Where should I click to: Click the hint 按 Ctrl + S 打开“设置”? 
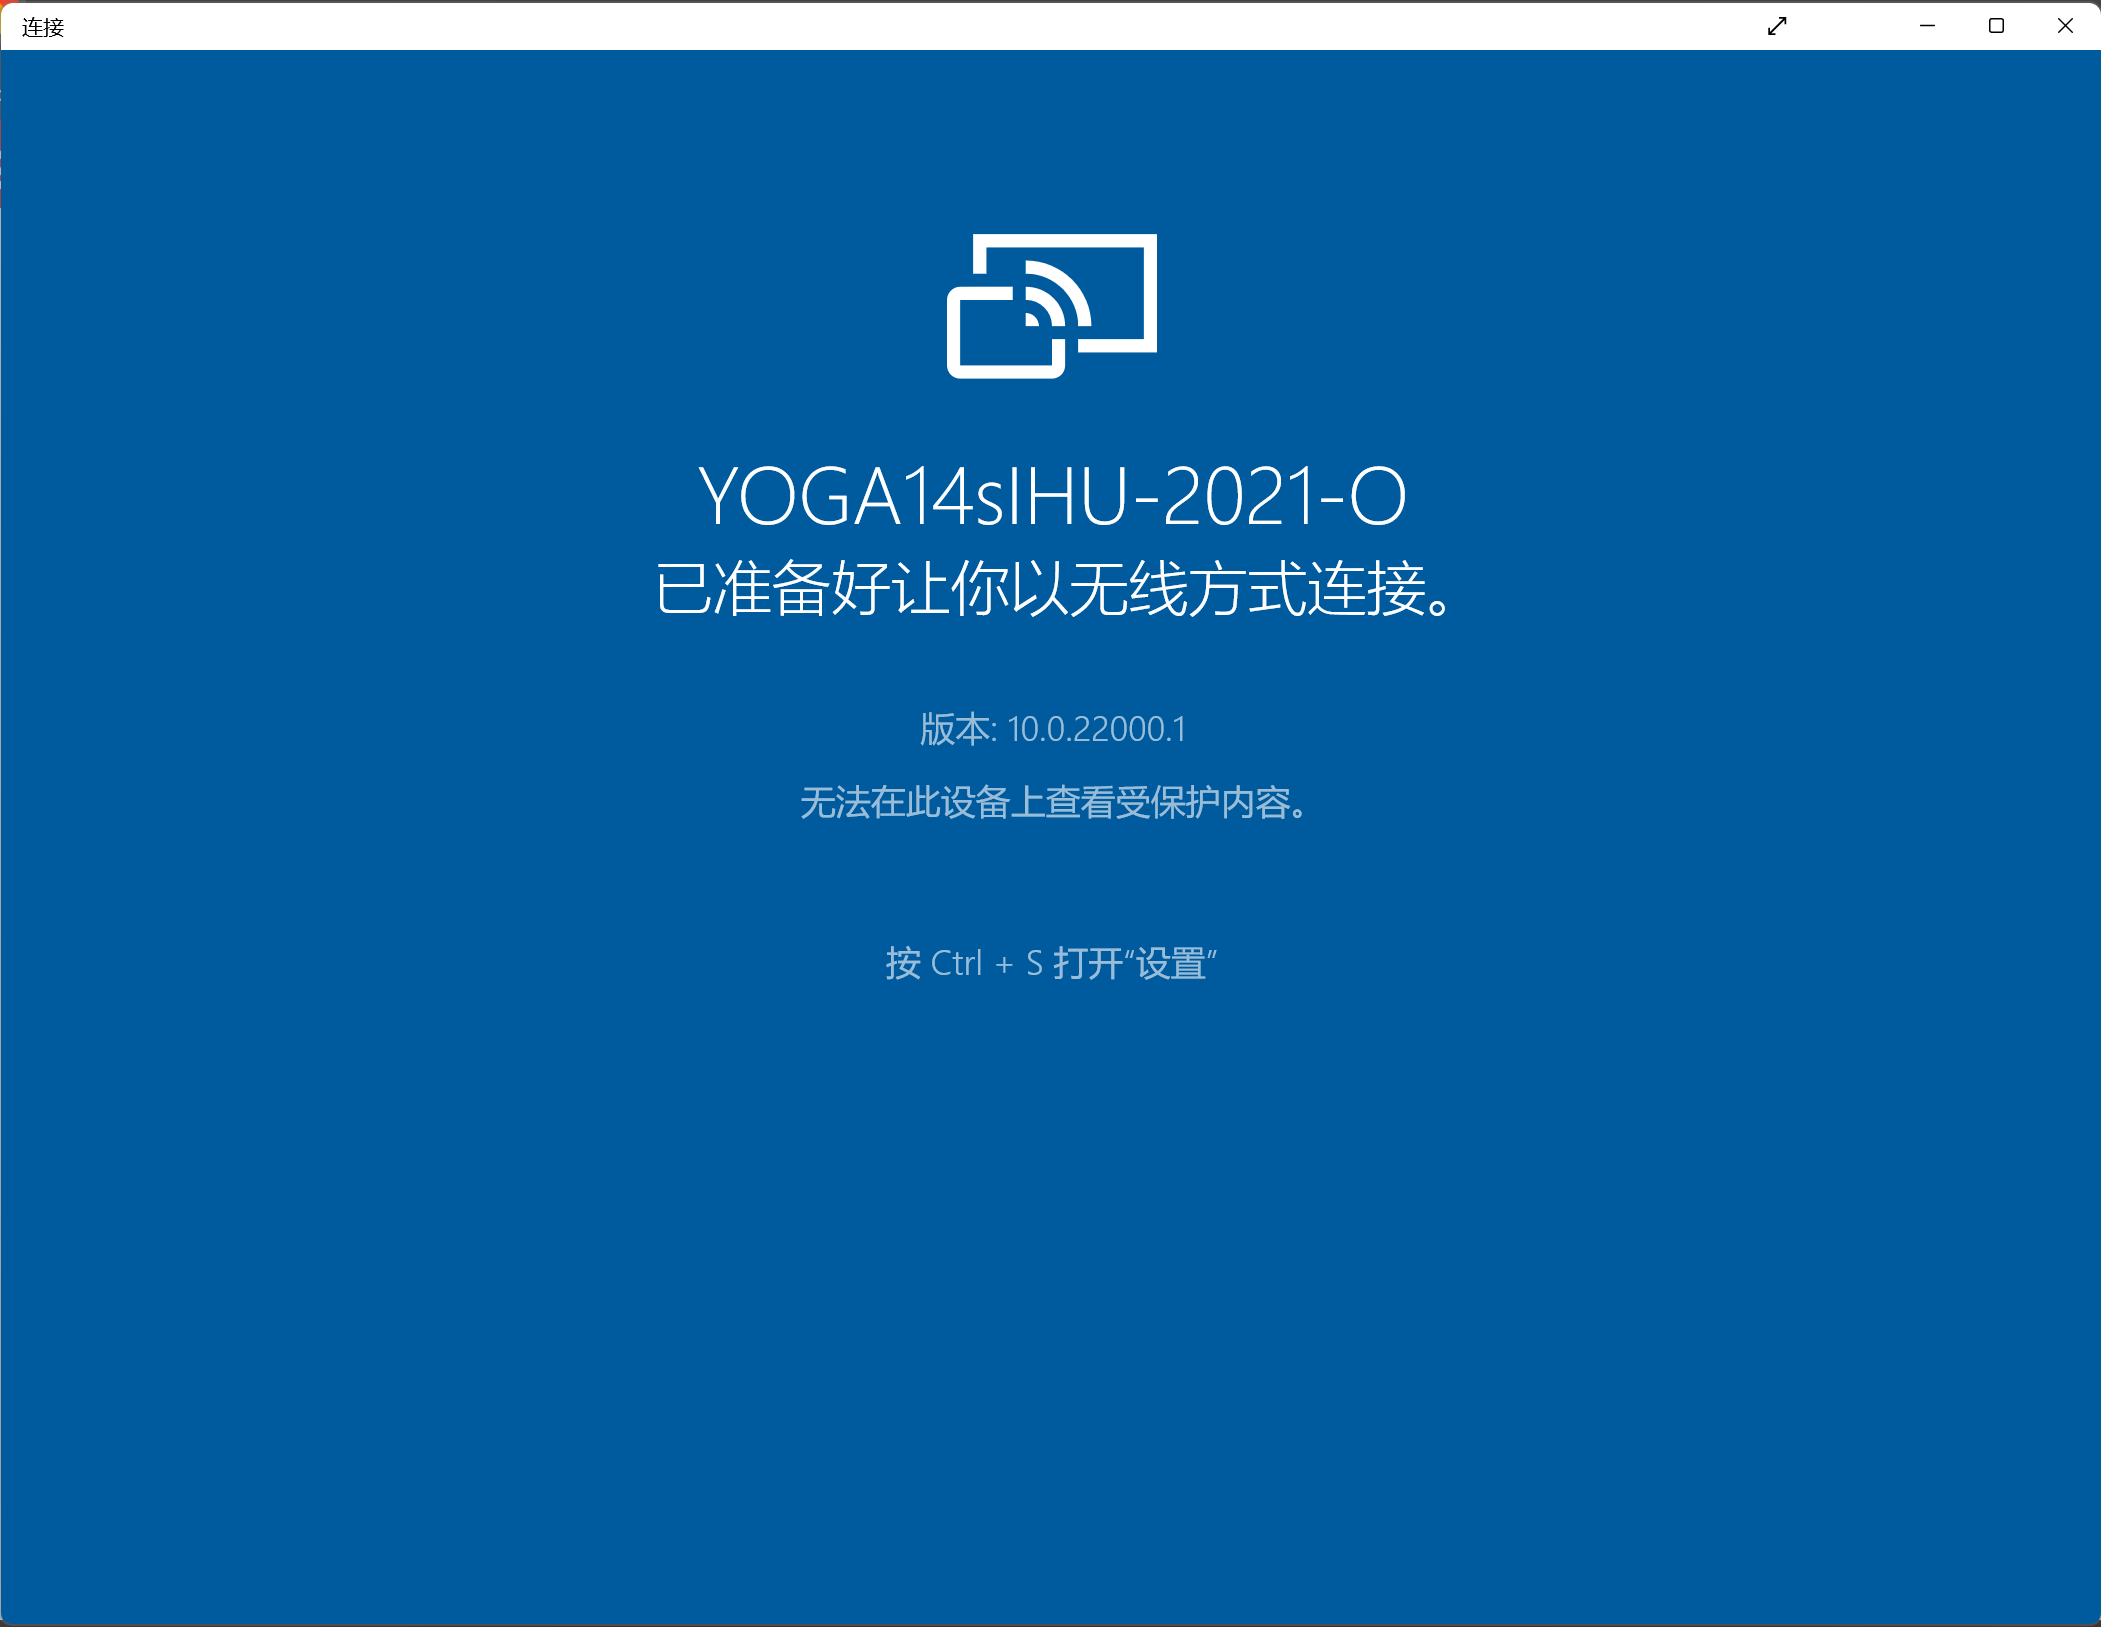1051,964
